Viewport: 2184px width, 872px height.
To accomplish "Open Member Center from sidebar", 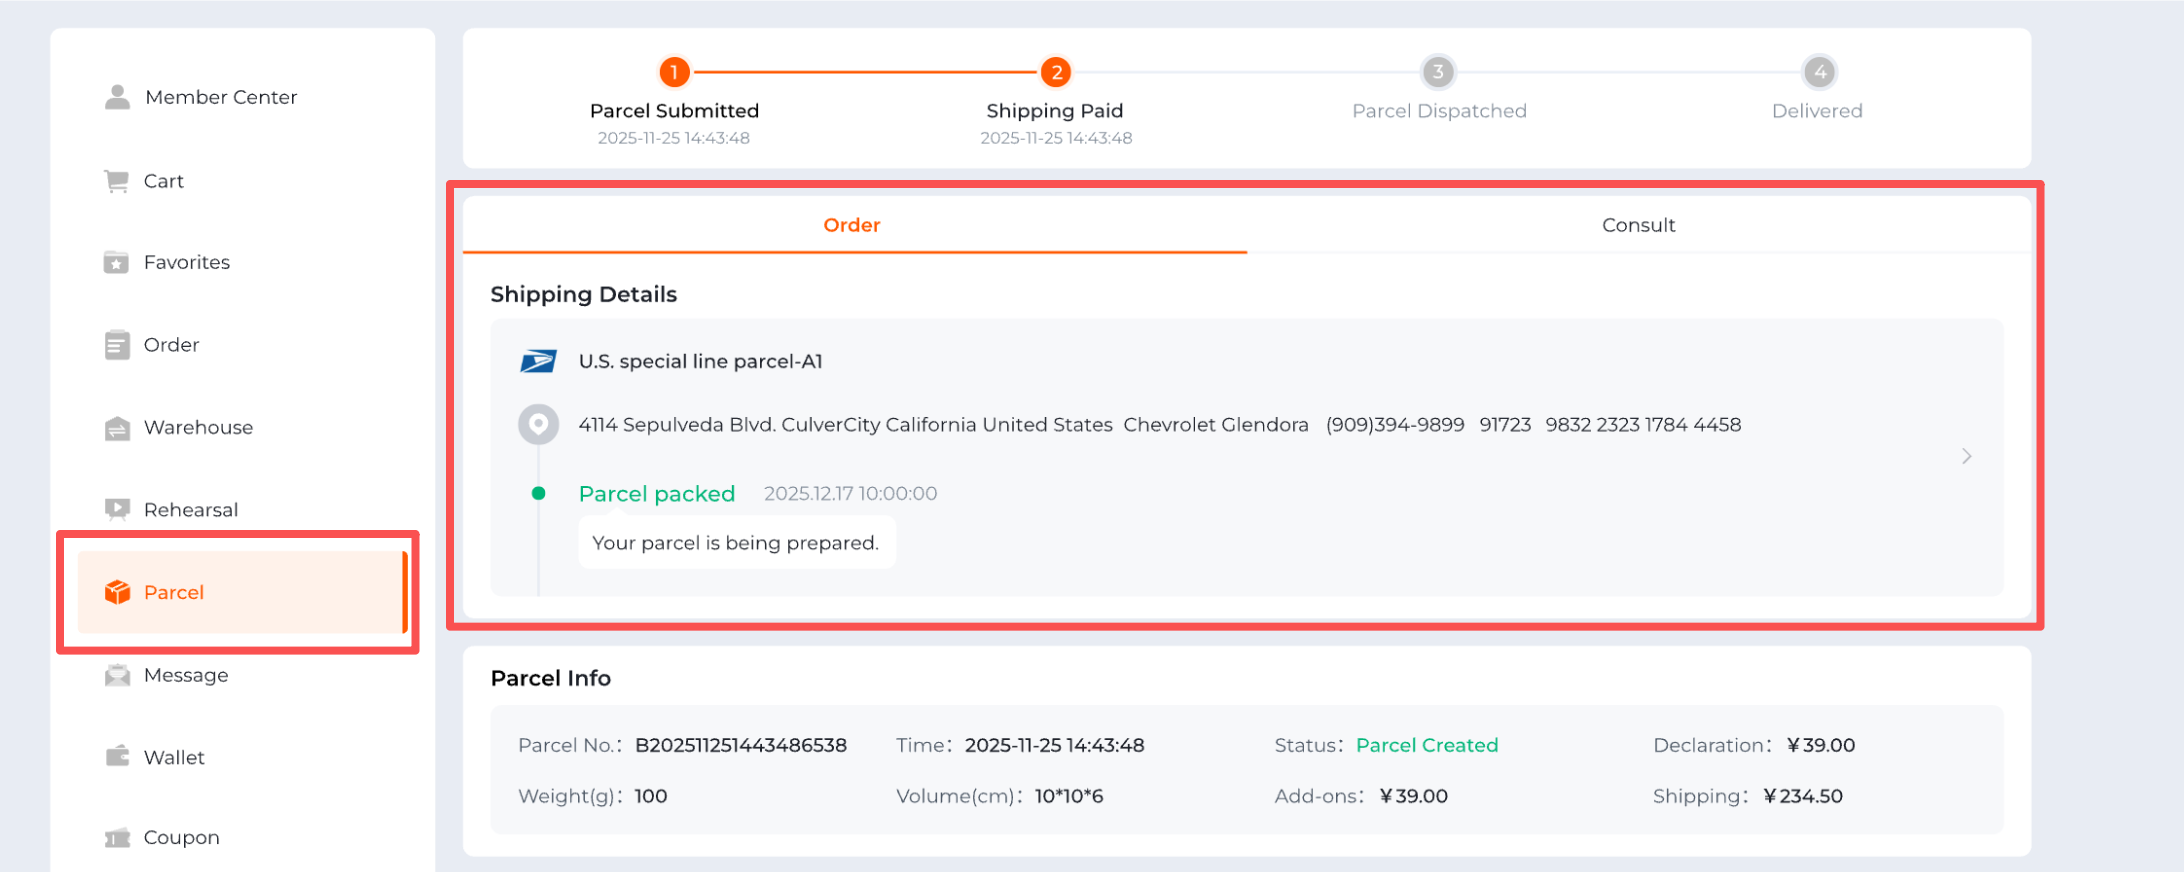I will pyautogui.click(x=221, y=97).
